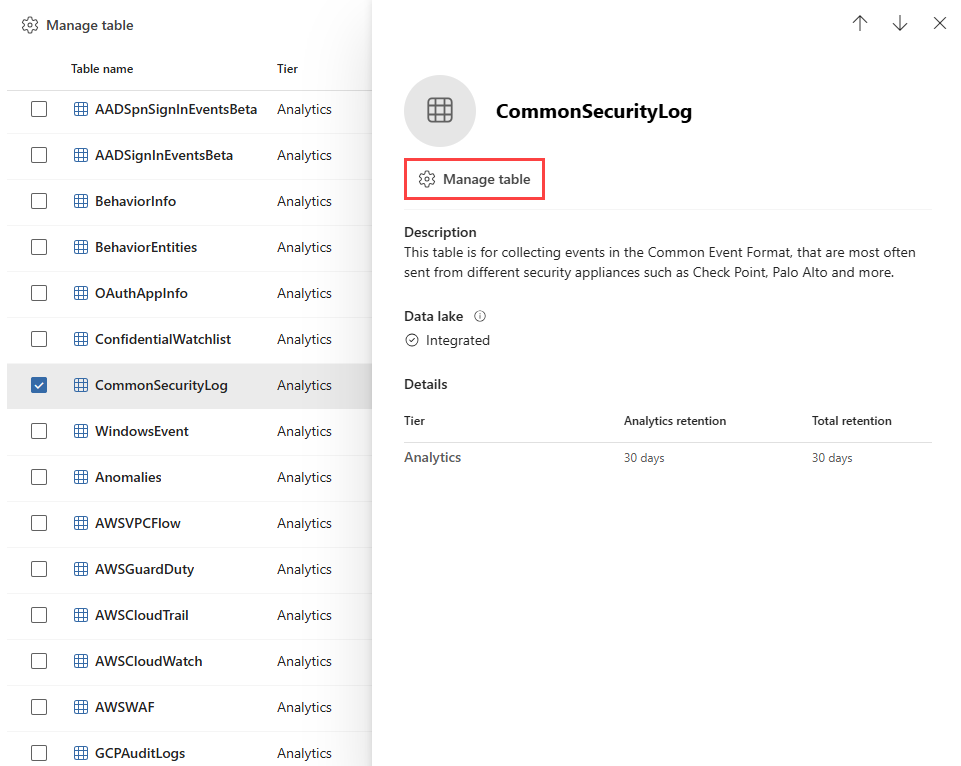The width and height of the screenshot is (961, 766).
Task: Open the OAuthAppInfo table name
Action: point(141,293)
